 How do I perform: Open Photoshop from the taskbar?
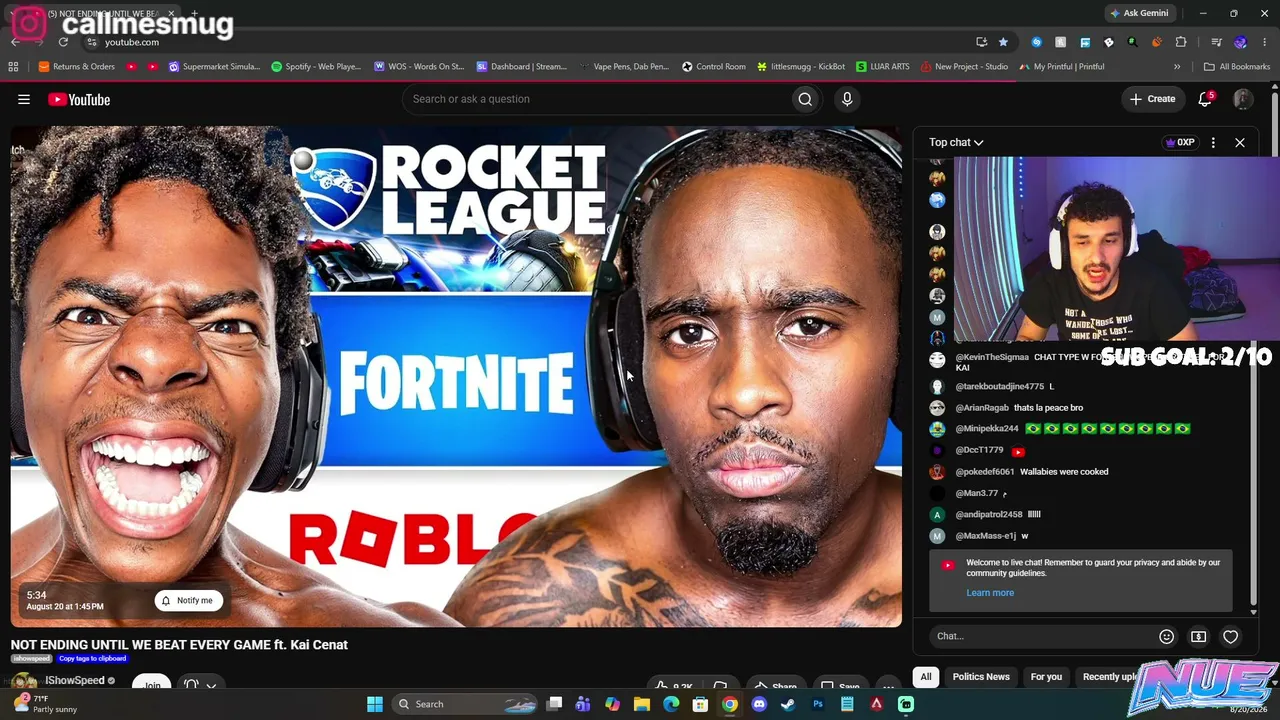[818, 704]
